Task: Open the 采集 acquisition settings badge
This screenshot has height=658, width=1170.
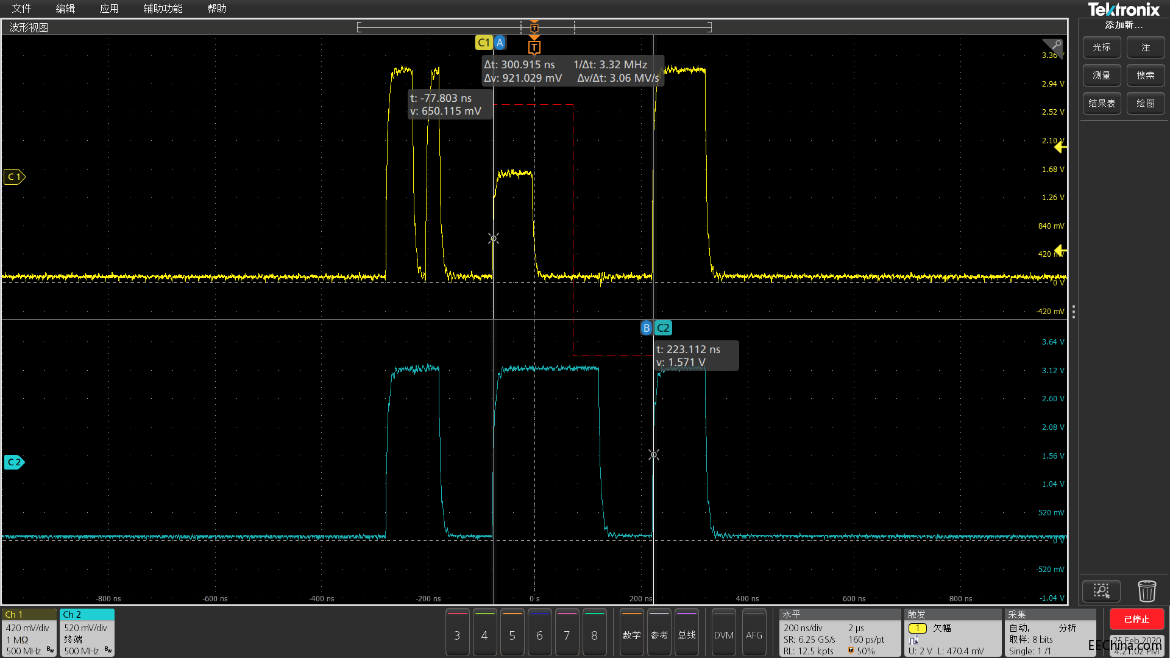Action: point(1051,633)
